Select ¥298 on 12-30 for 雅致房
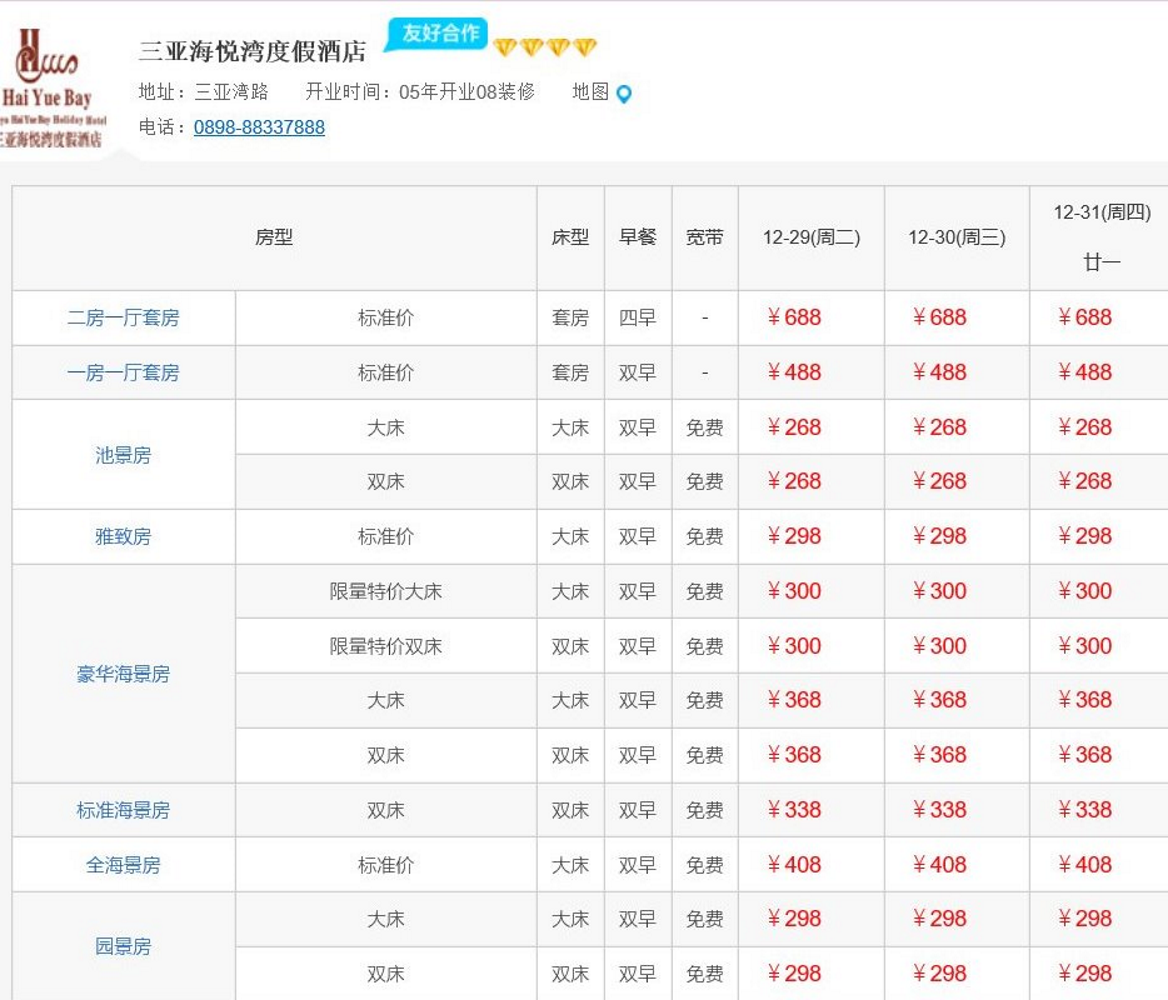Image resolution: width=1168 pixels, height=1000 pixels. (x=939, y=537)
